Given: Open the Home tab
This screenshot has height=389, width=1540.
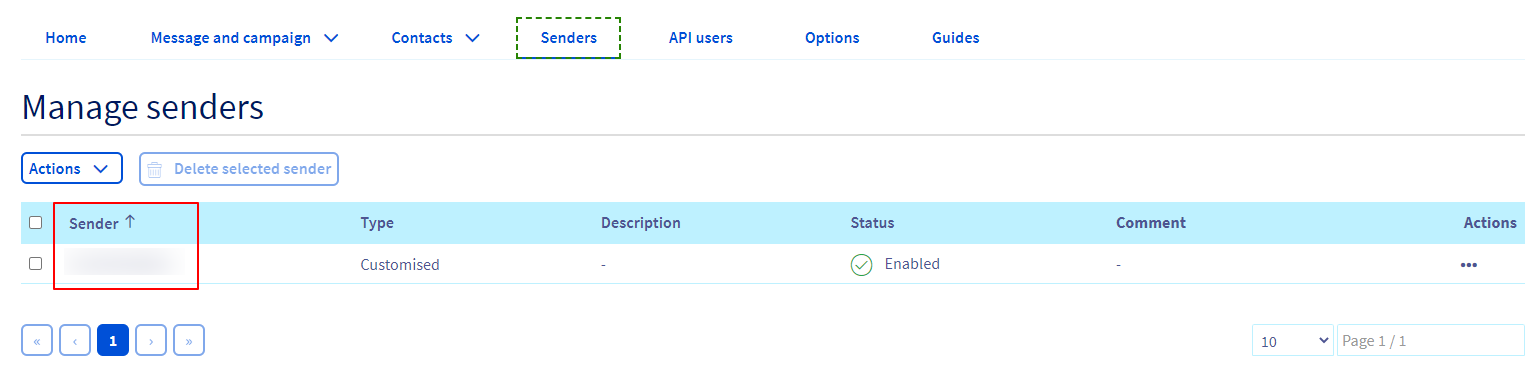Looking at the screenshot, I should point(66,38).
